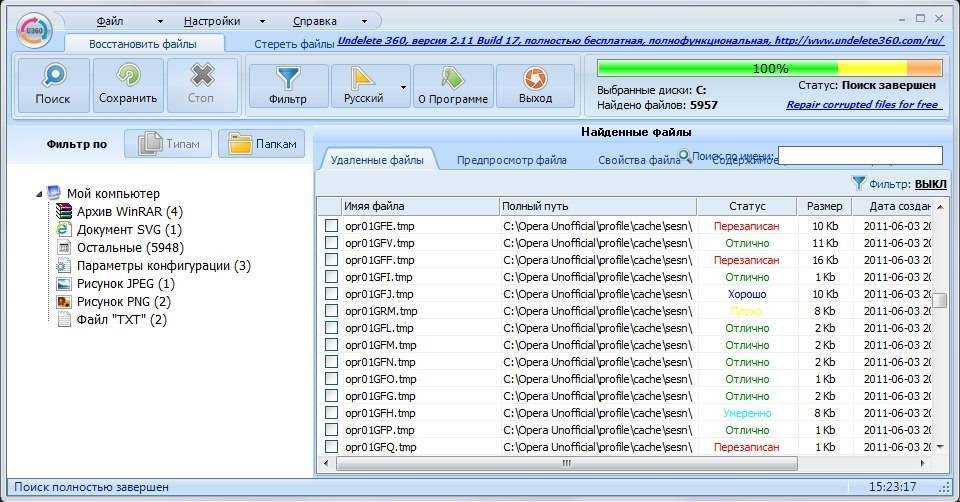Select the opr01GFO.tmp file name
Image resolution: width=960 pixels, height=502 pixels.
tap(380, 379)
